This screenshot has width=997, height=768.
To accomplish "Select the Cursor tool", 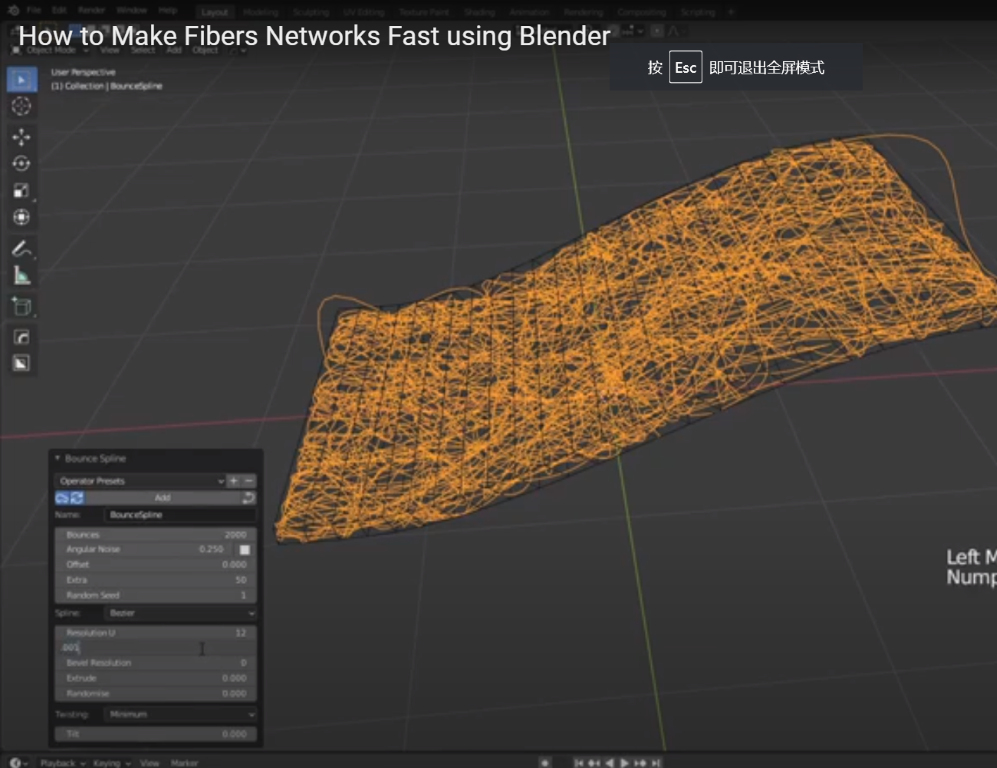I will coord(22,106).
